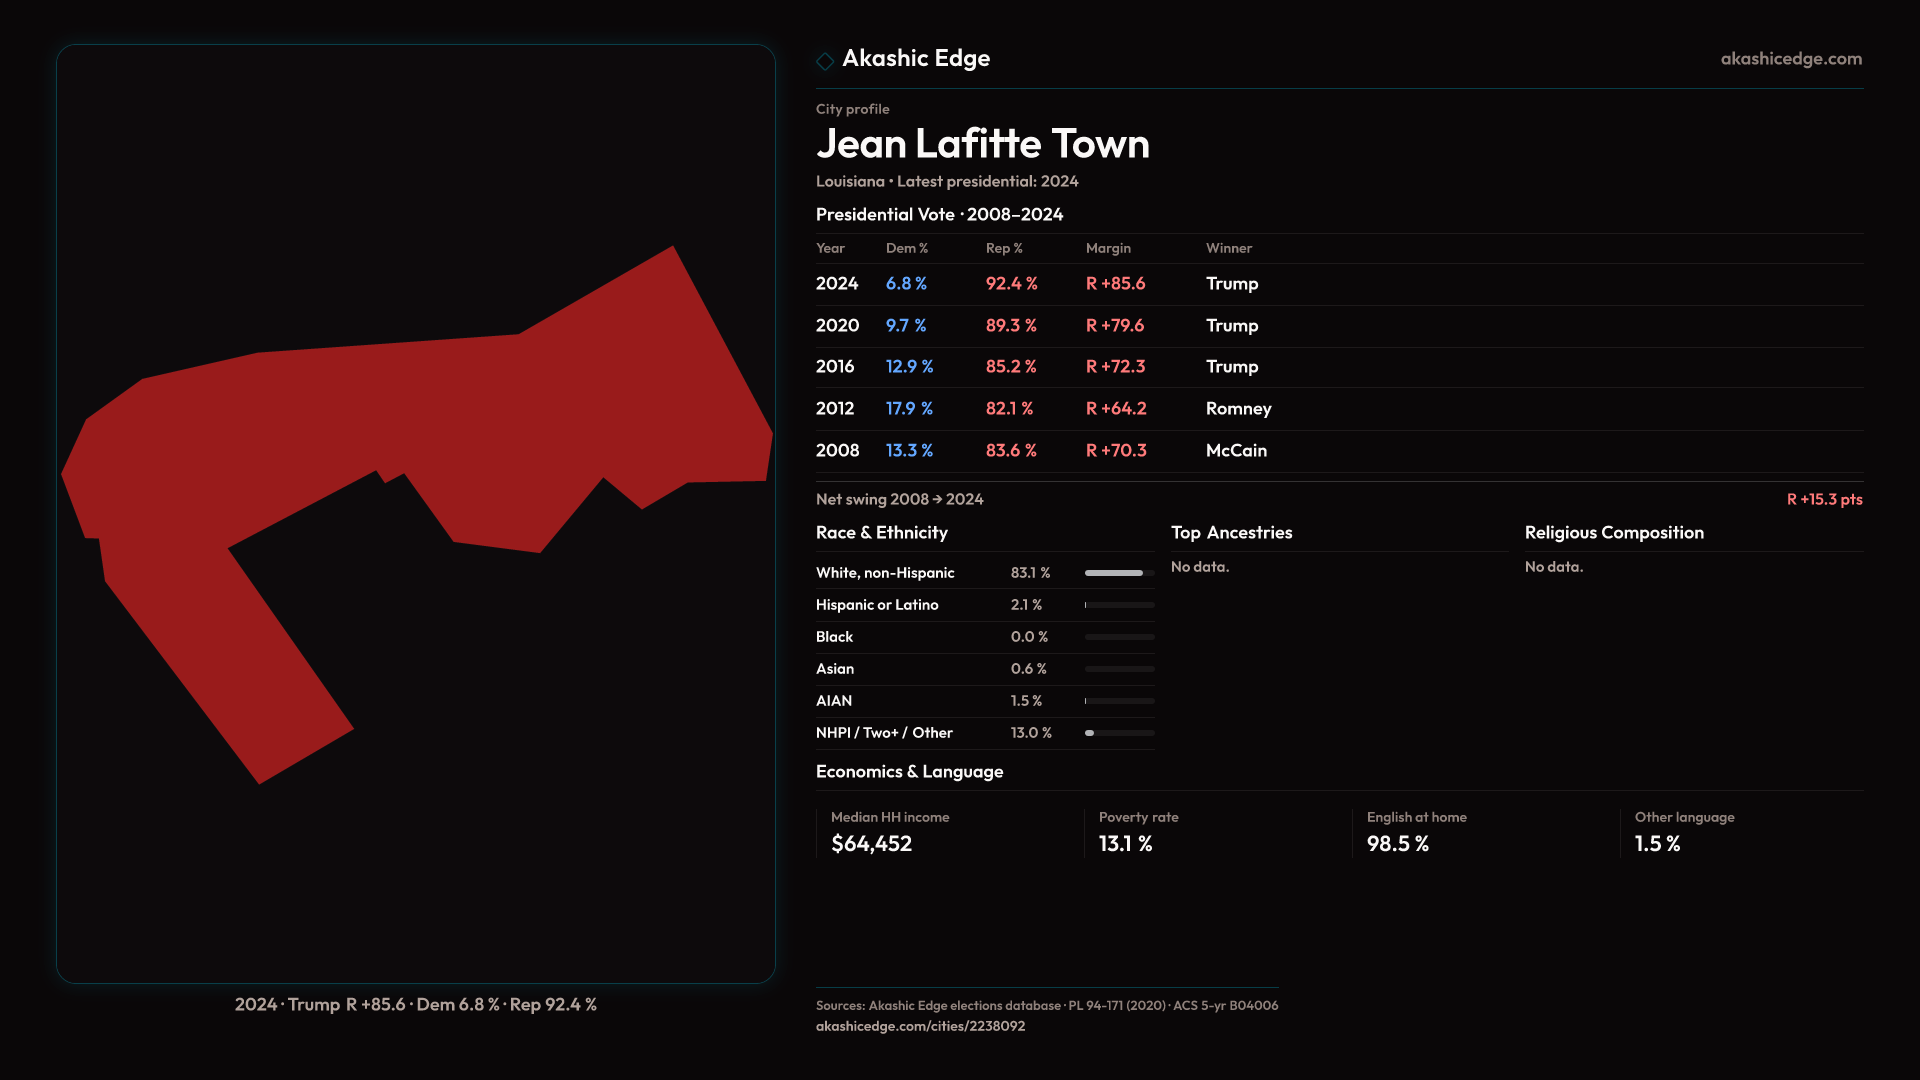
Task: Click the Poverty rate 13.1 % stat
Action: (x=1125, y=844)
